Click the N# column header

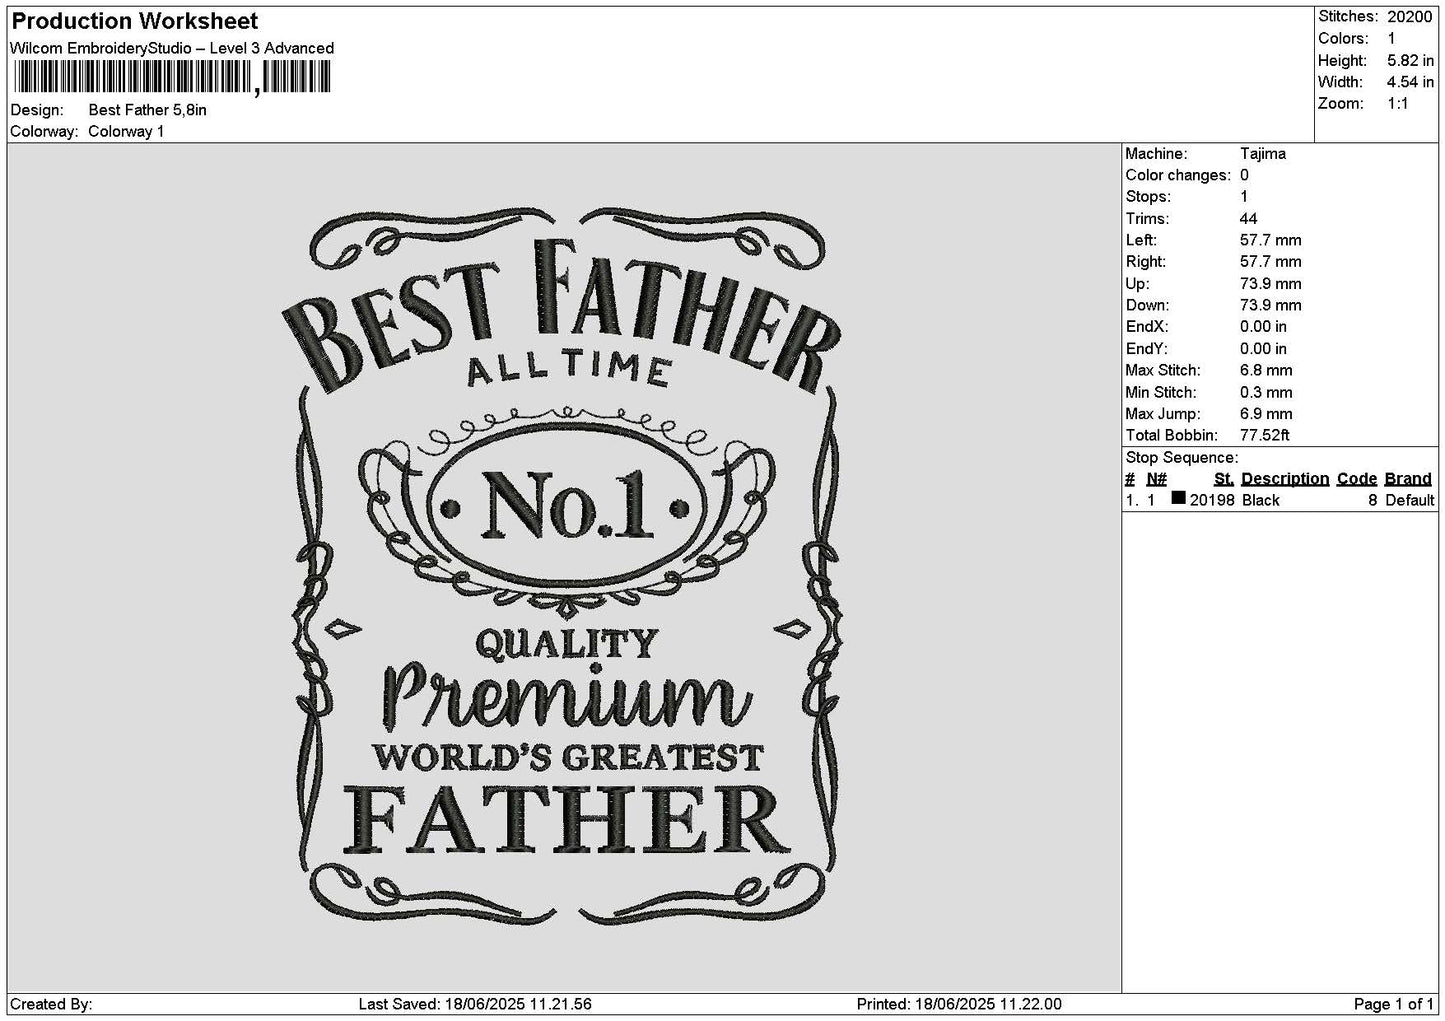click(x=1156, y=479)
